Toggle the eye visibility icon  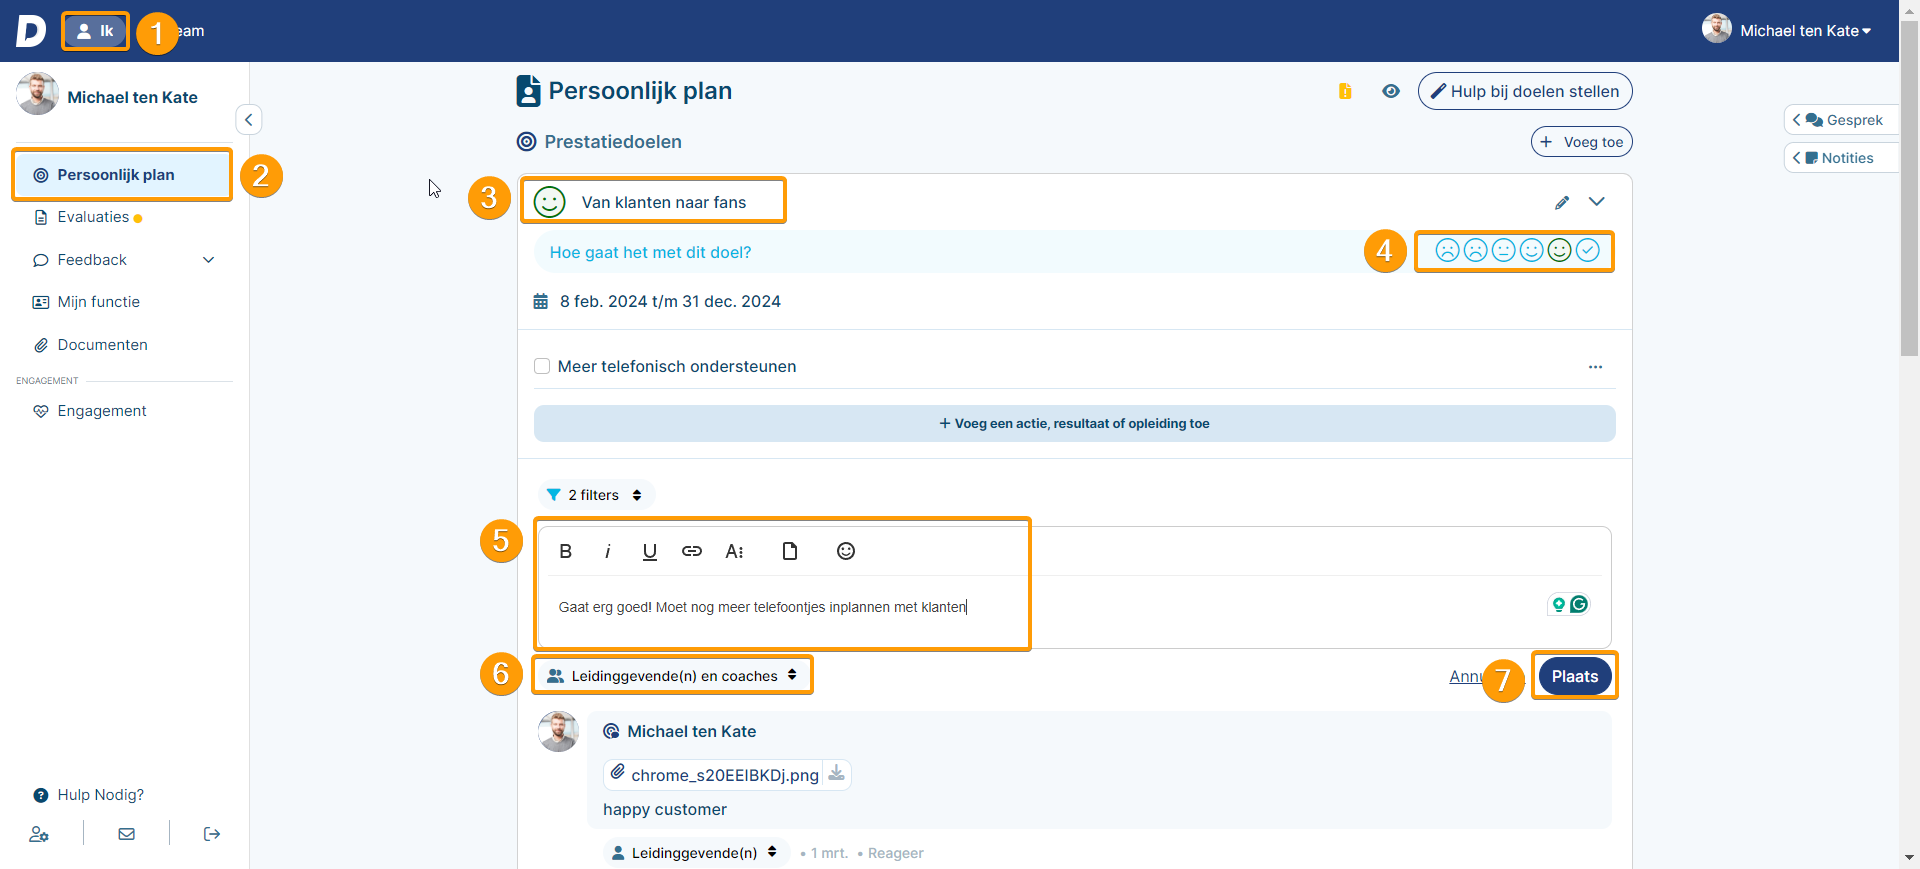point(1391,91)
